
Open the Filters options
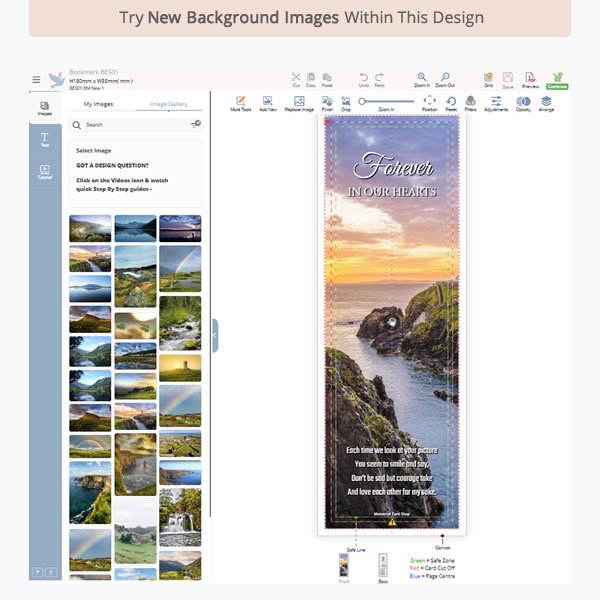[470, 103]
